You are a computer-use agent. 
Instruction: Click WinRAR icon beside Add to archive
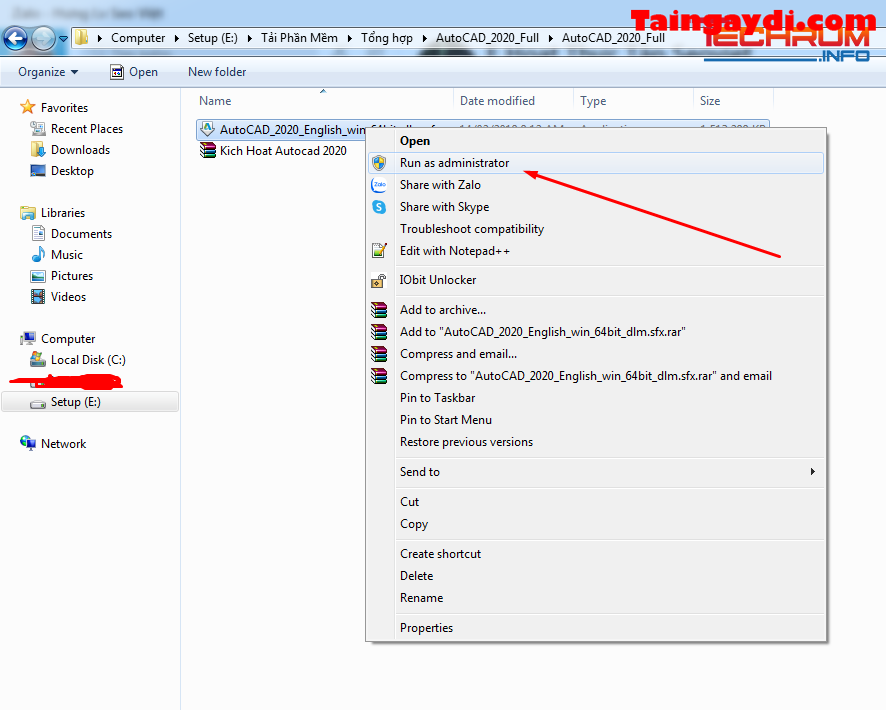coord(379,310)
